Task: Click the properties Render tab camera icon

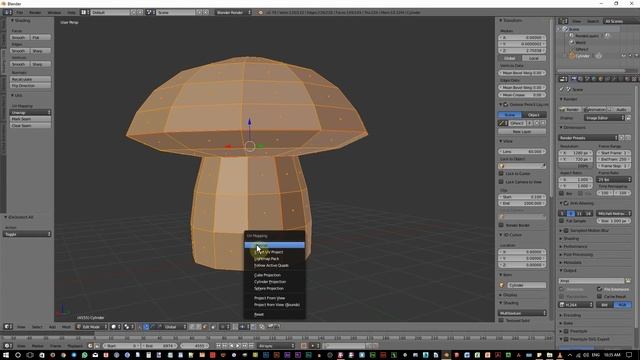Action: coord(574,79)
